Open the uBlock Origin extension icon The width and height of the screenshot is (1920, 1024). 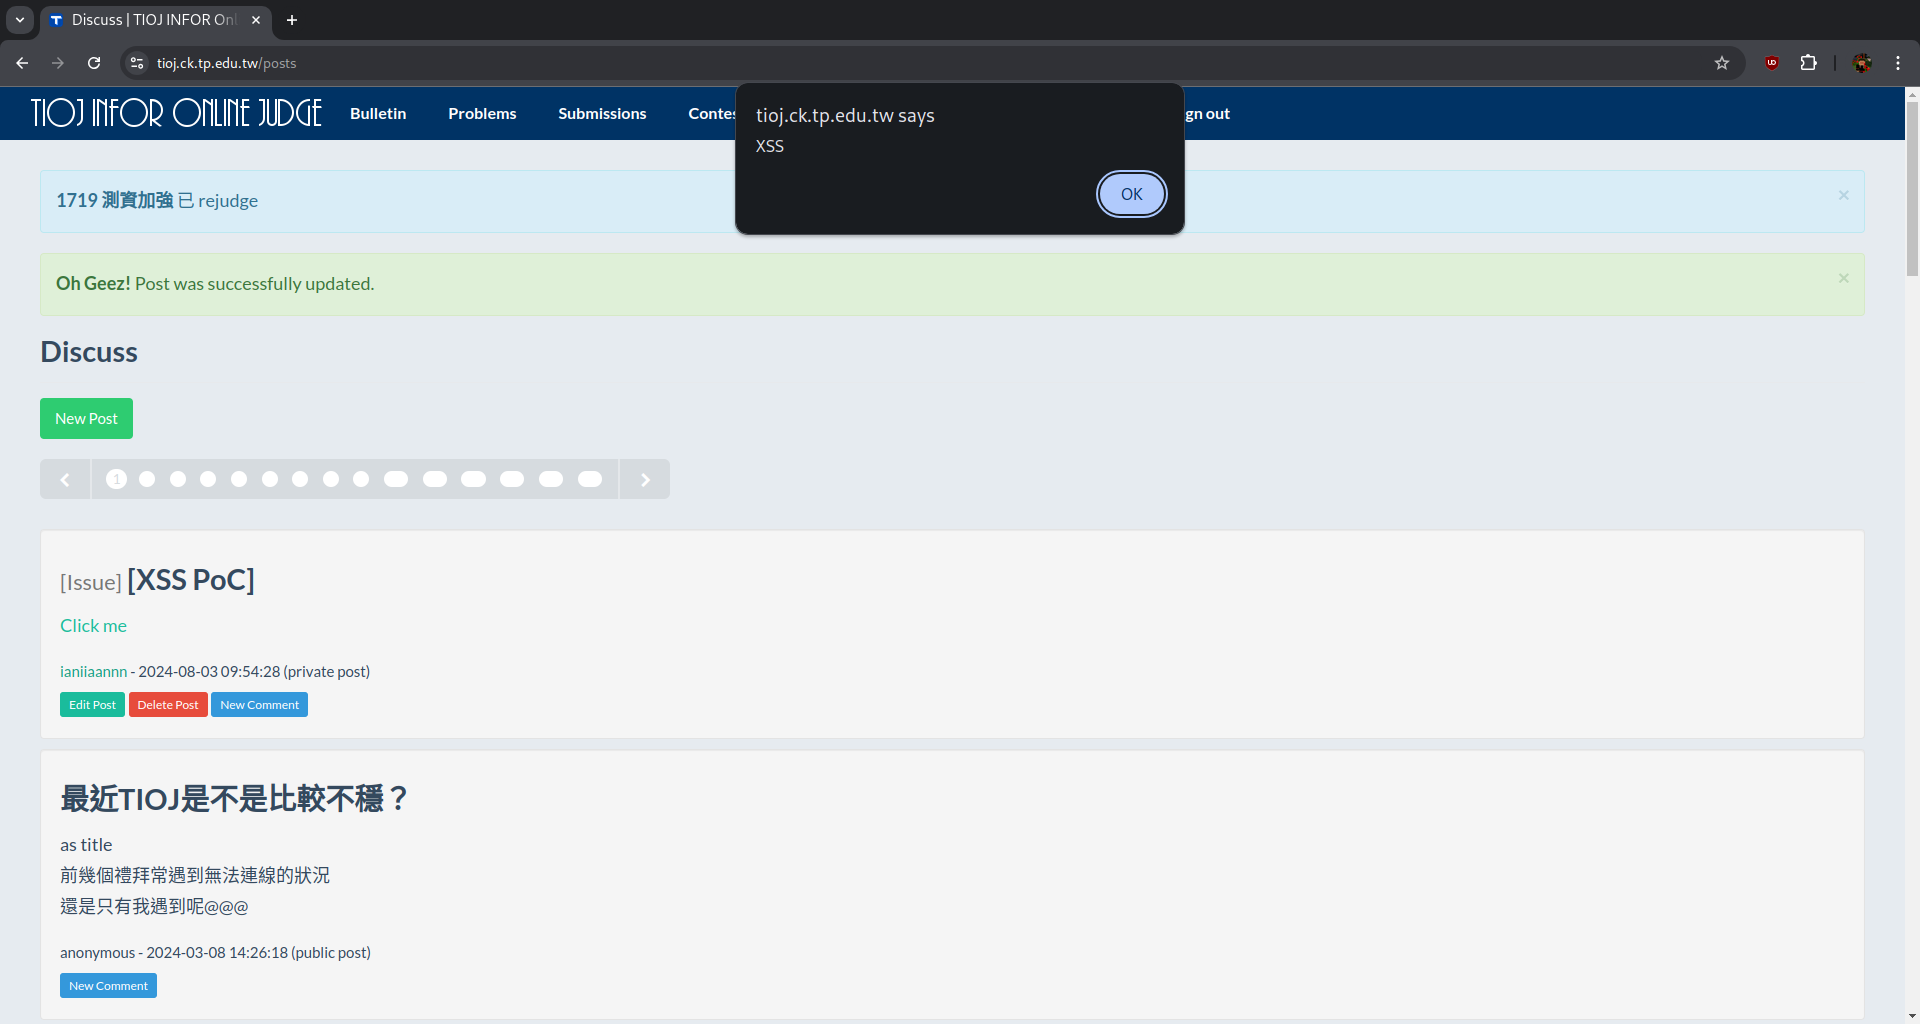click(1772, 63)
